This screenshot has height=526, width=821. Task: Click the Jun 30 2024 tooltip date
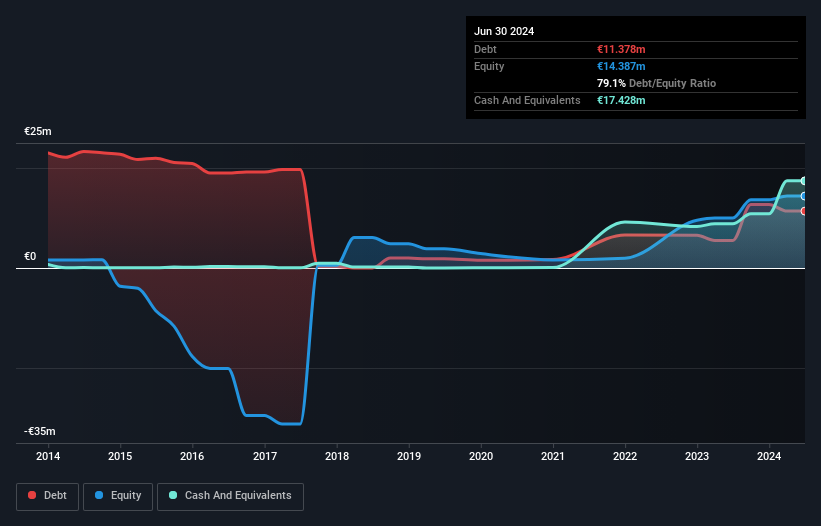[504, 31]
